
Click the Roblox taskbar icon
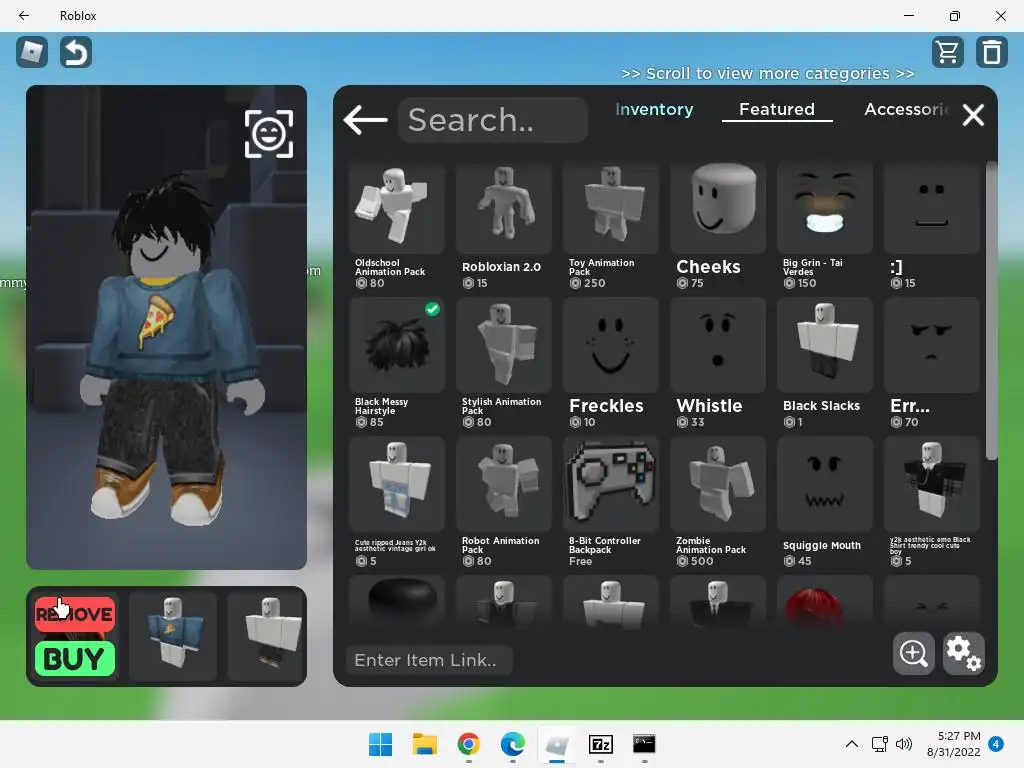pos(557,744)
